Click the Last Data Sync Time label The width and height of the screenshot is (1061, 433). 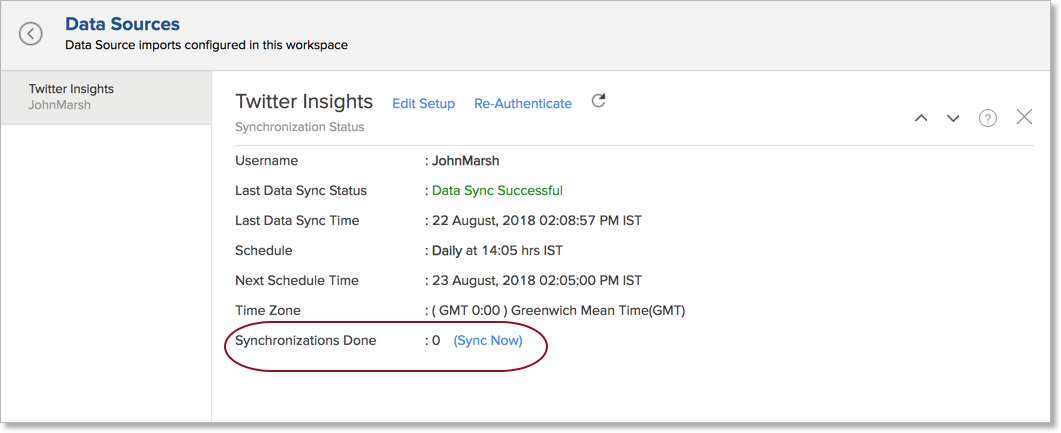tap(297, 221)
